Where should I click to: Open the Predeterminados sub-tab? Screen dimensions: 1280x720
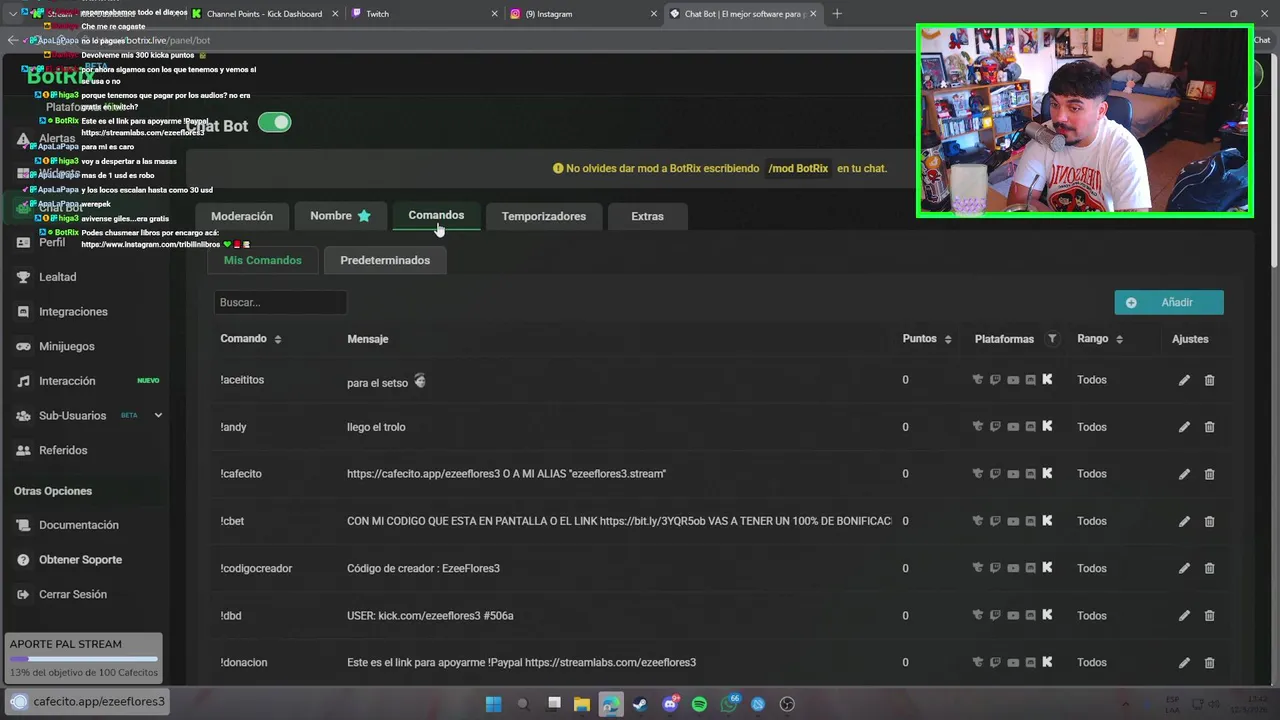point(385,260)
